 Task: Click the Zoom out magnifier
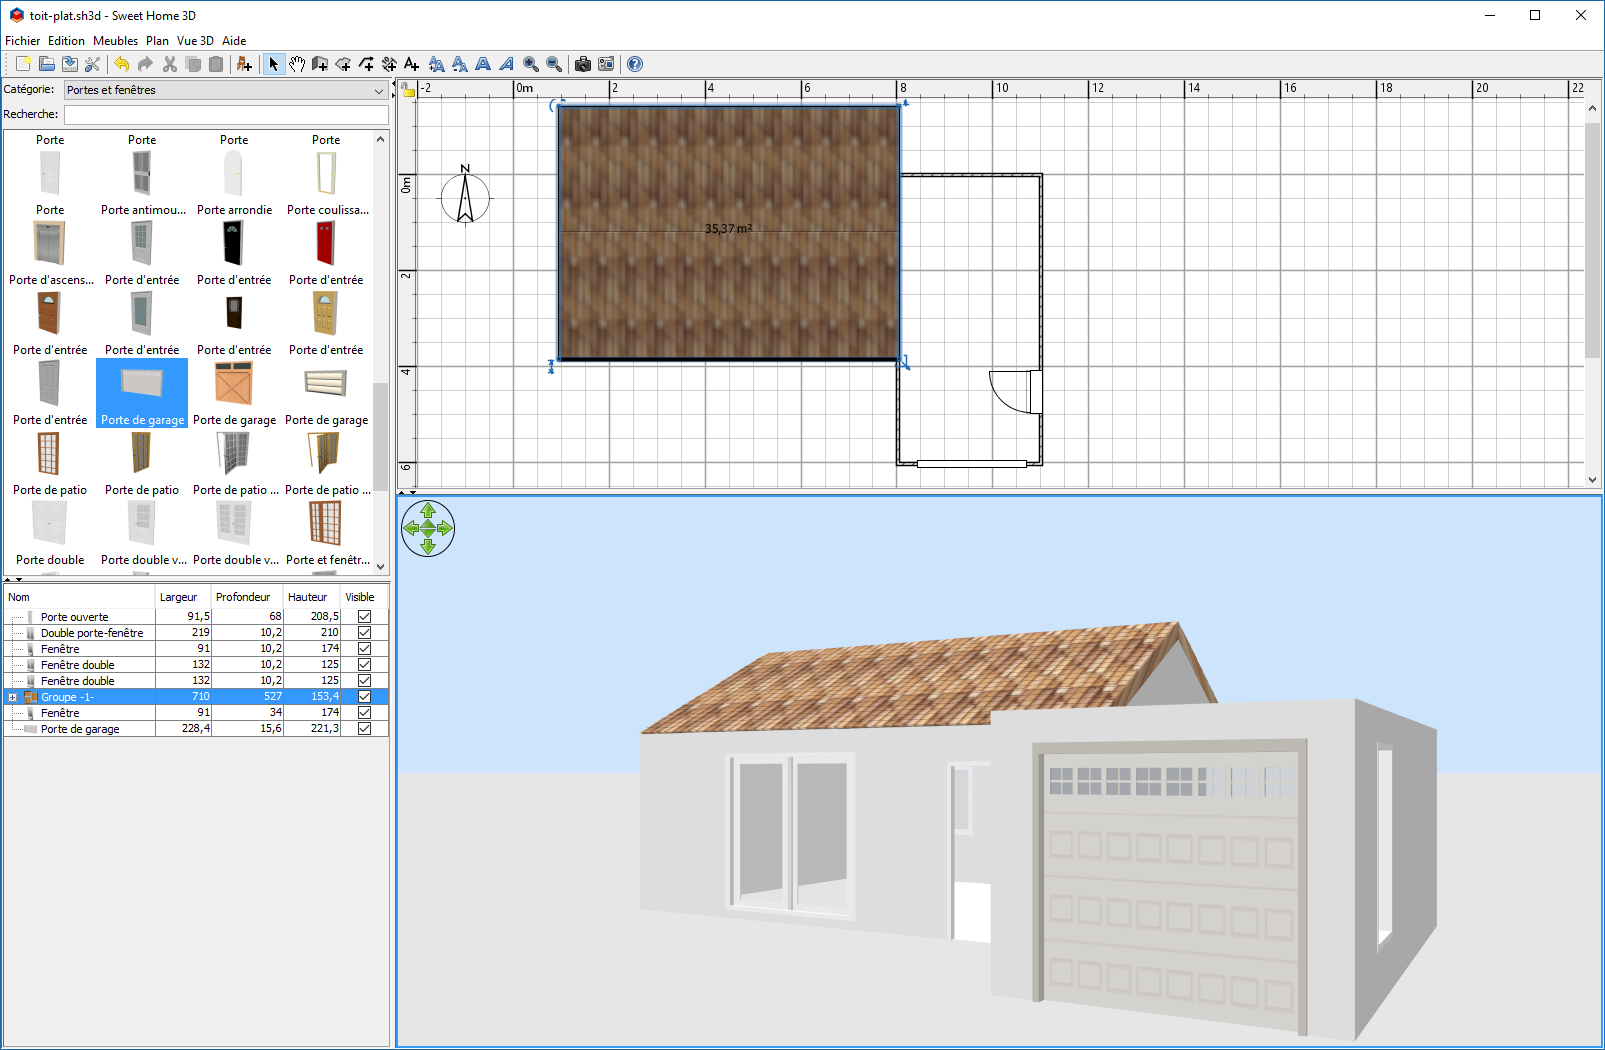554,64
